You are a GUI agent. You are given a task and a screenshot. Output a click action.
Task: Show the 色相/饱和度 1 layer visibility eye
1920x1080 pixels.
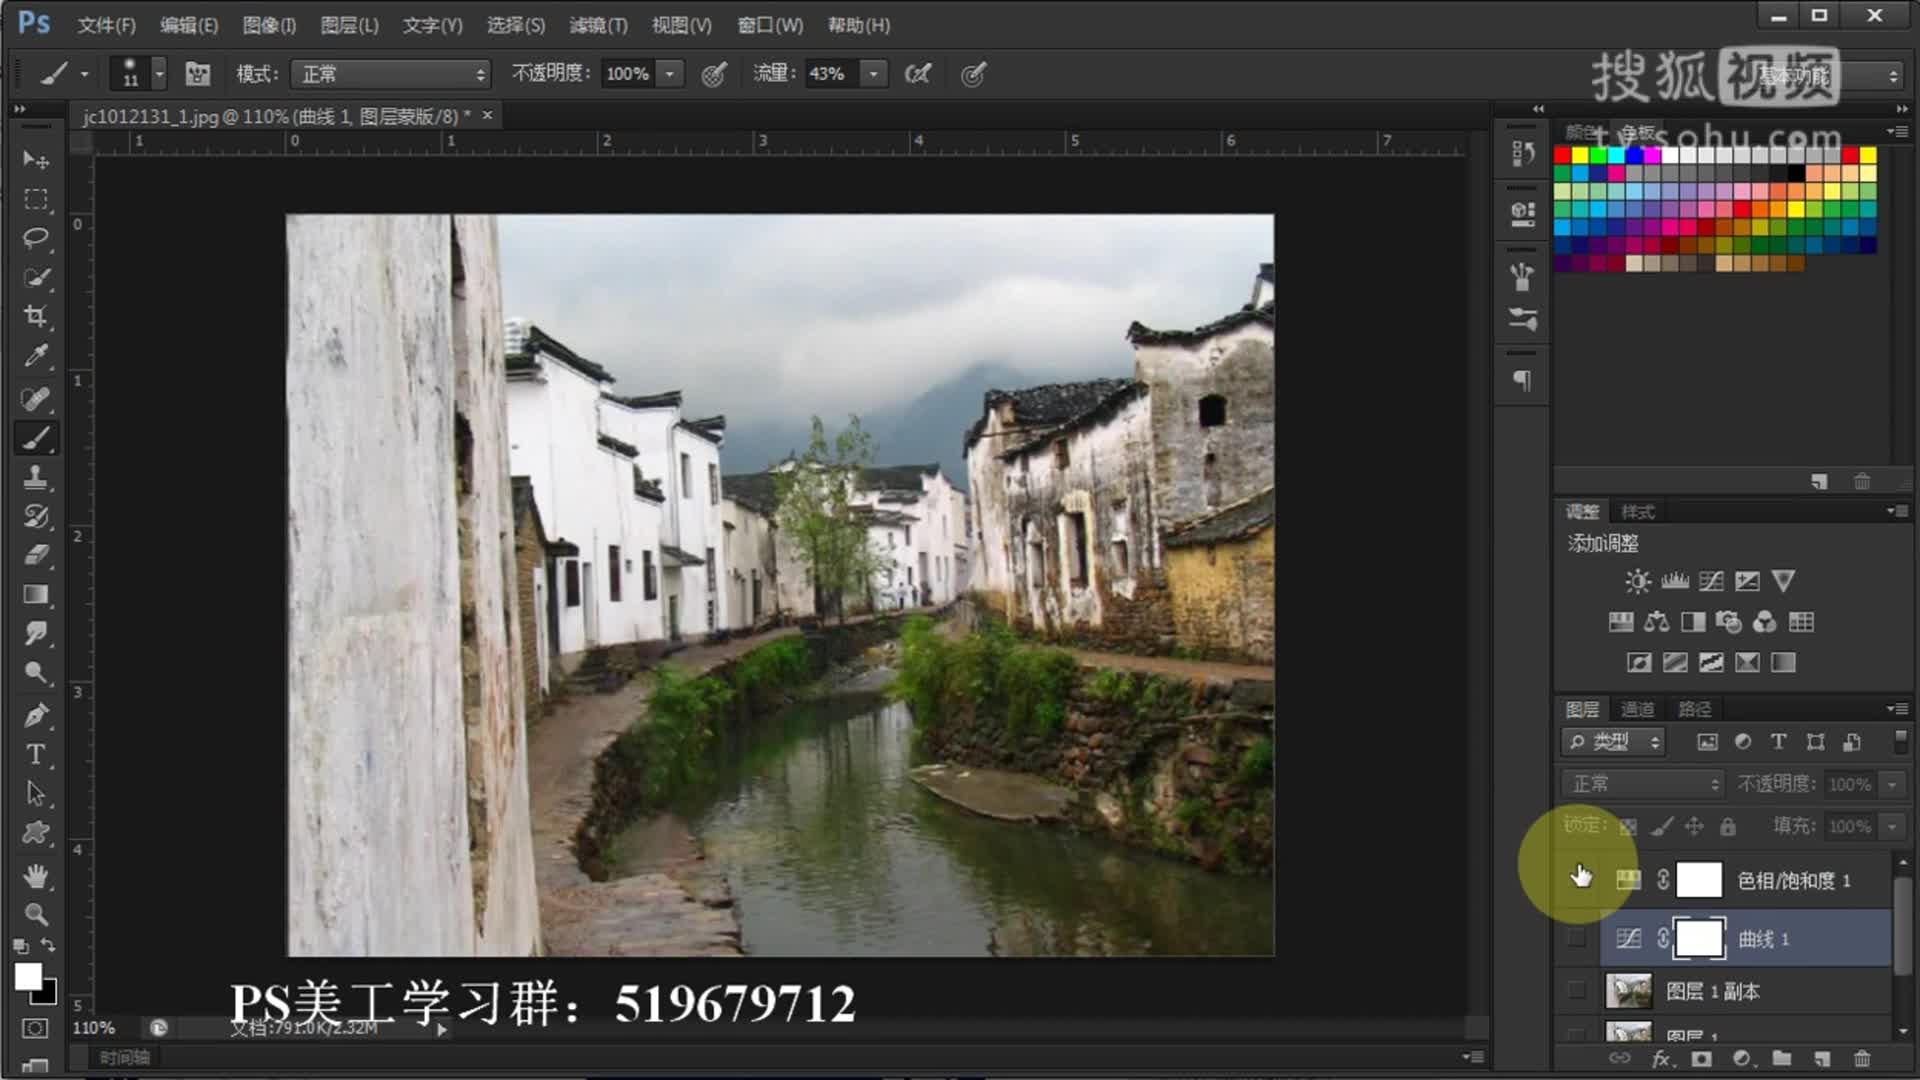point(1580,879)
